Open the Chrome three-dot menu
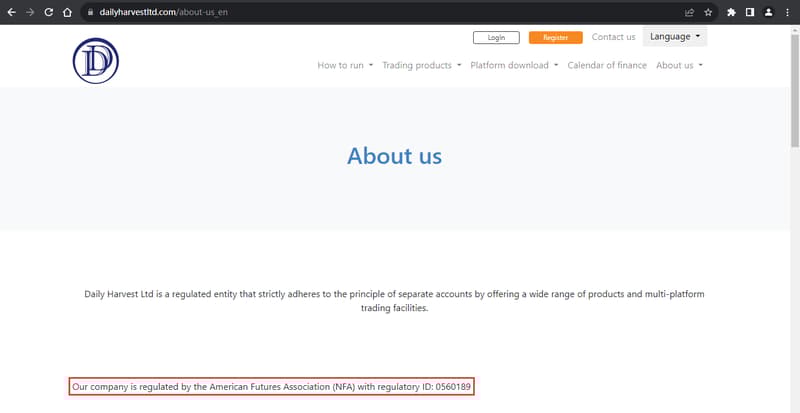800x413 pixels. (x=788, y=12)
